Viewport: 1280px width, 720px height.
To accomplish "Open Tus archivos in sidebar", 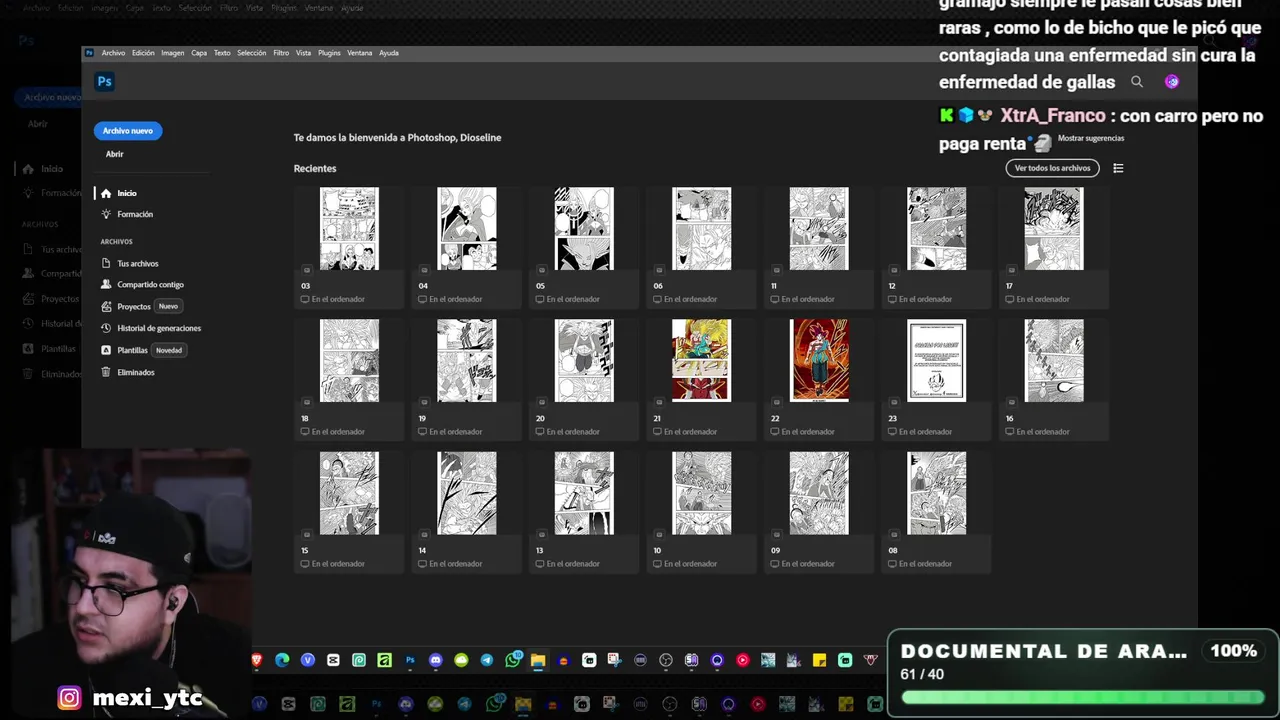I will tap(138, 263).
